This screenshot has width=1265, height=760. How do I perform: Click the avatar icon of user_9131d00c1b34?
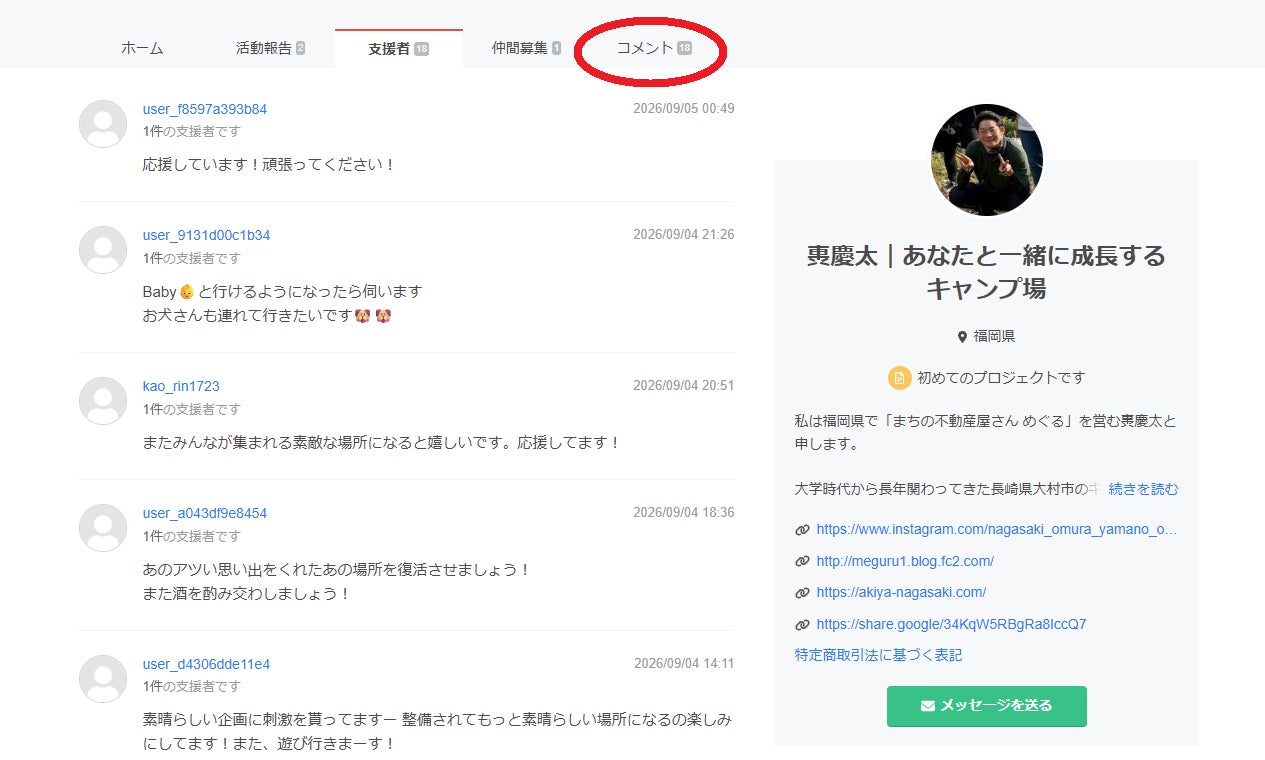click(103, 250)
